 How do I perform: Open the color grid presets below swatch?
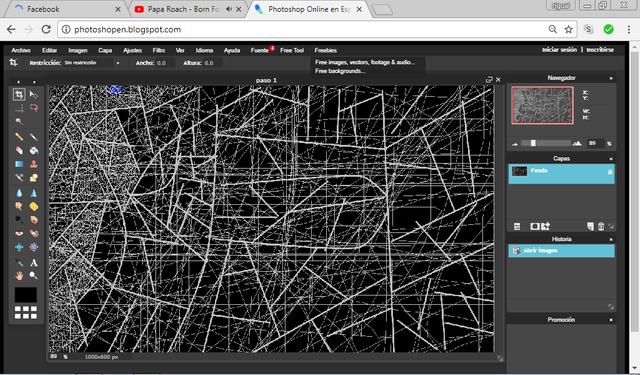tap(26, 313)
